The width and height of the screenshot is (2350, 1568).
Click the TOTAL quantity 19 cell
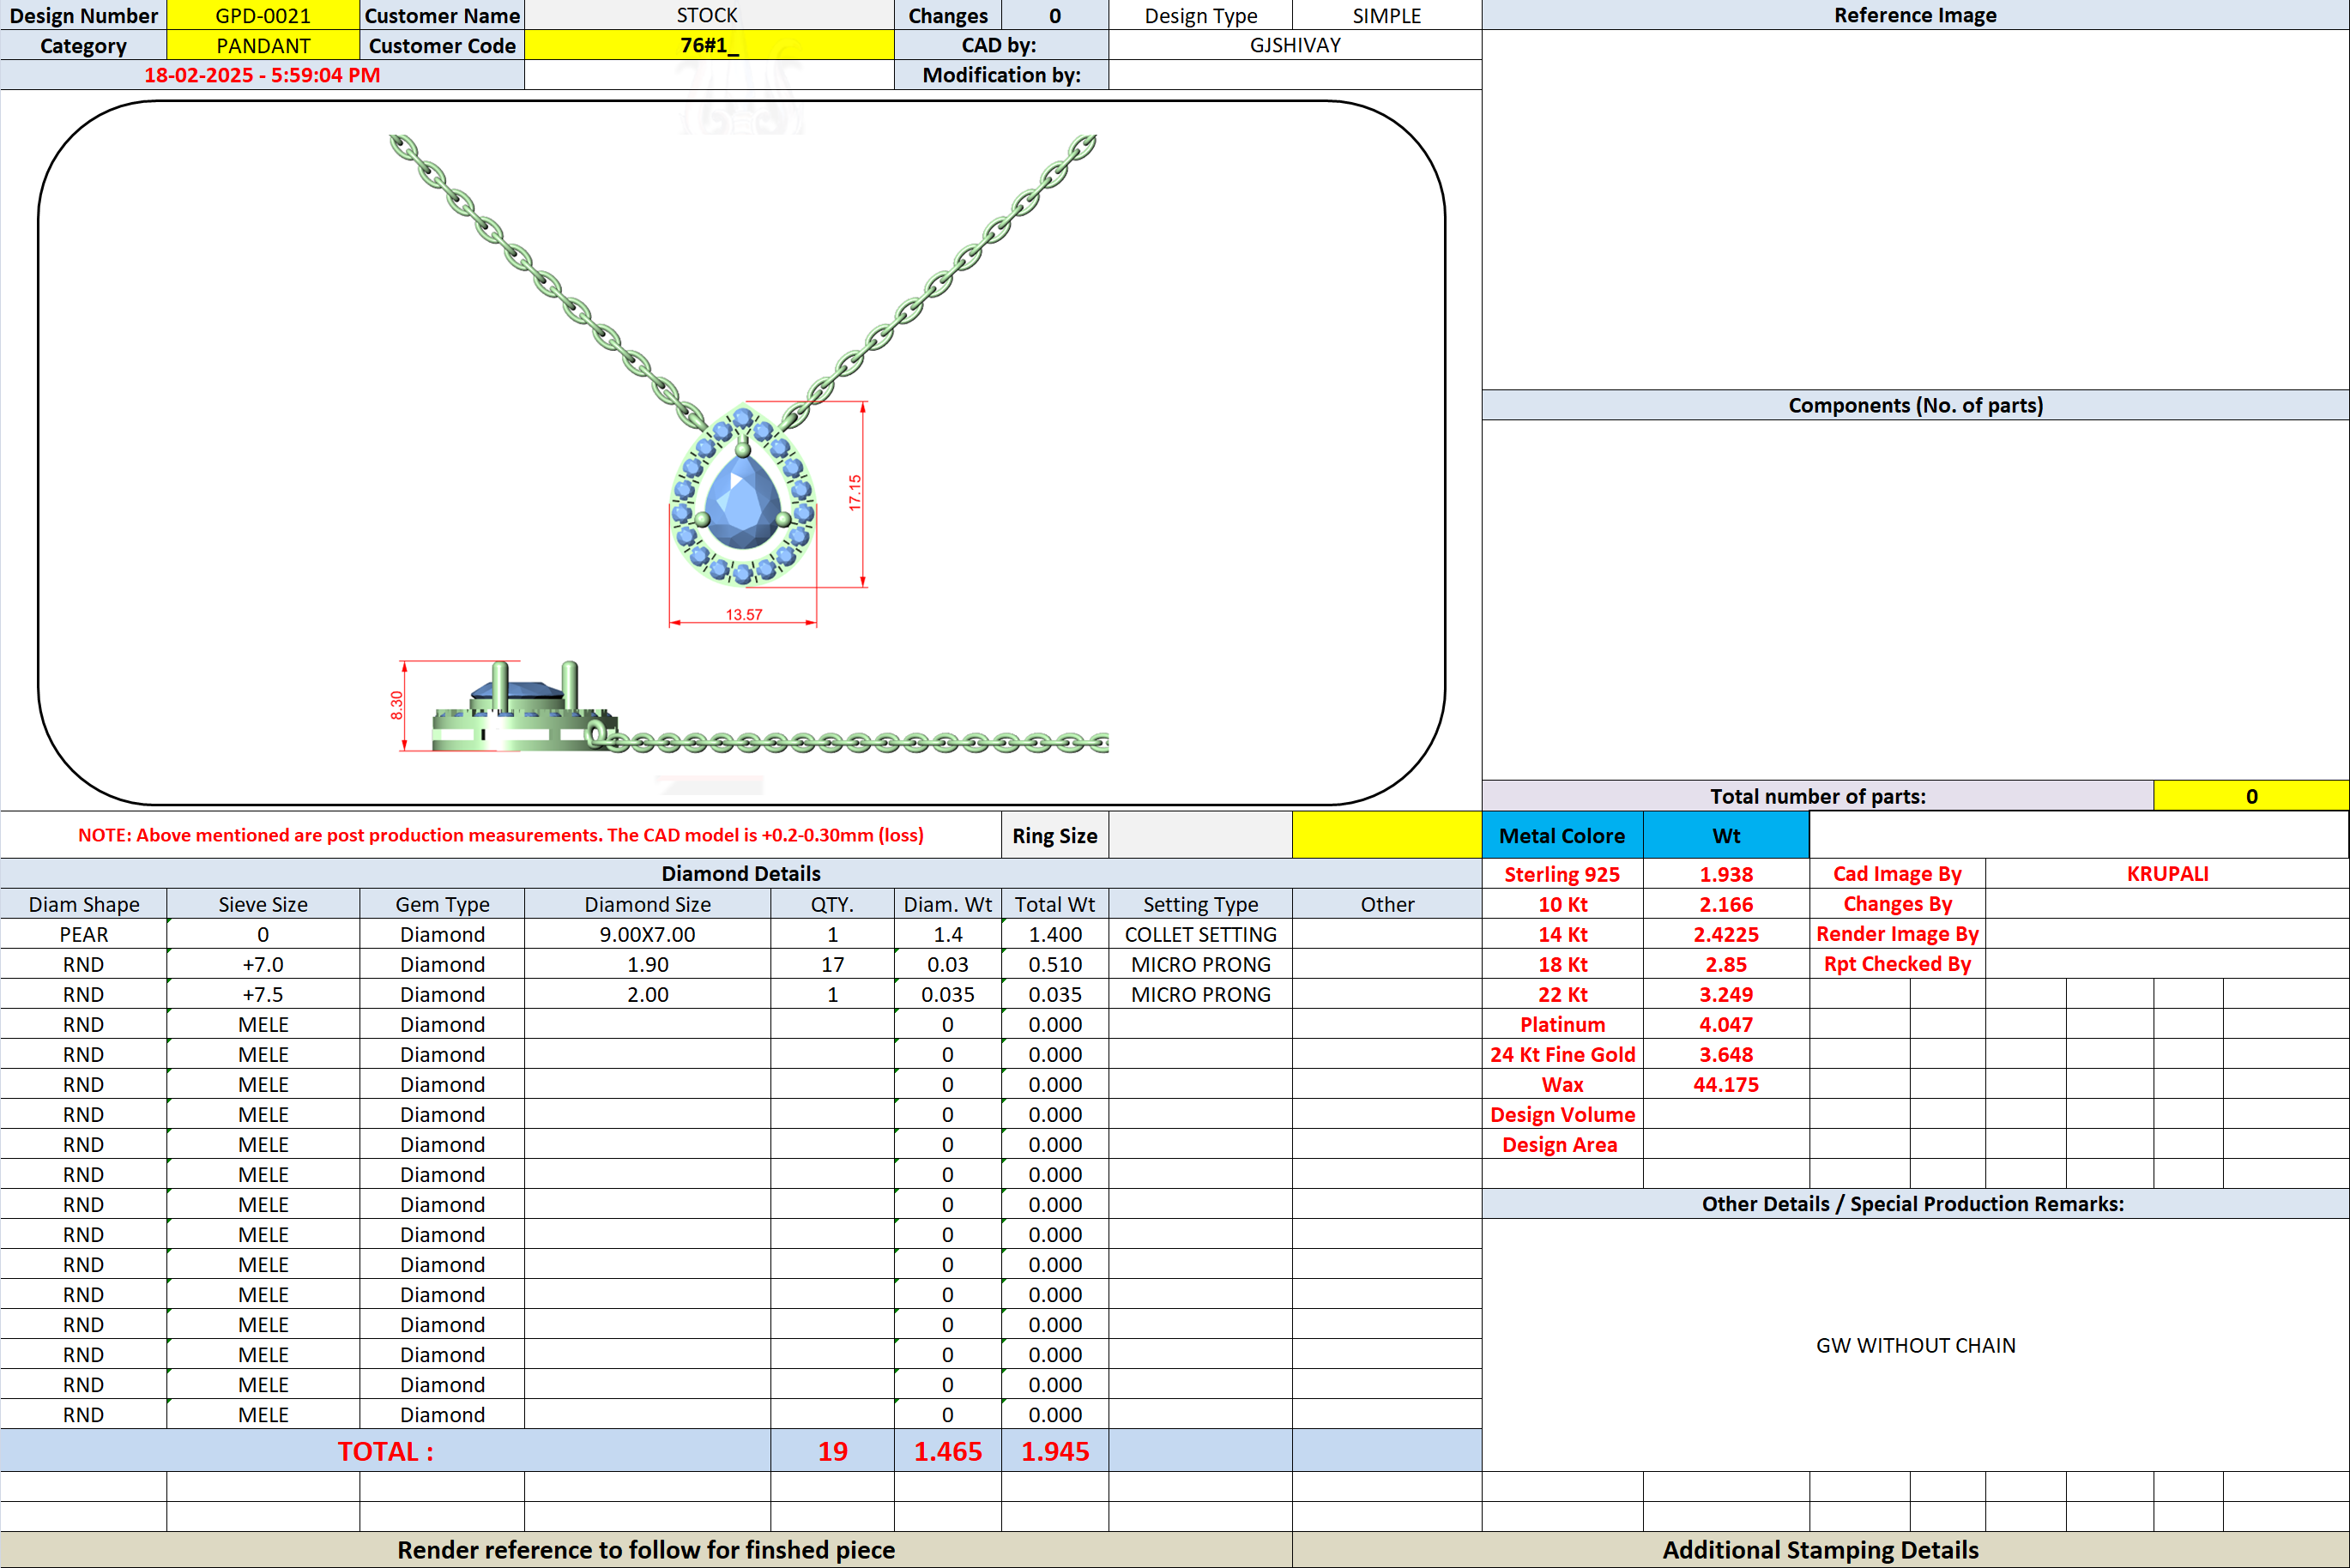(x=832, y=1451)
